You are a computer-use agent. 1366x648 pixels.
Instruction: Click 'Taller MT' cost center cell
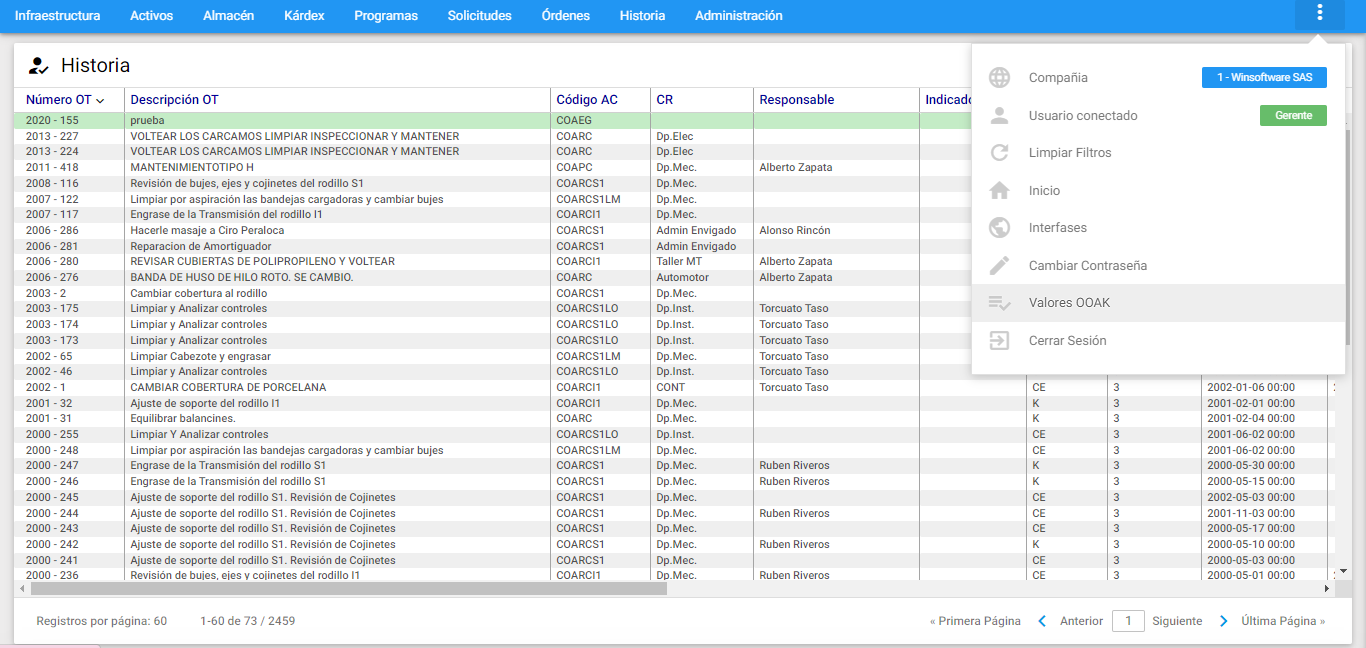(679, 261)
